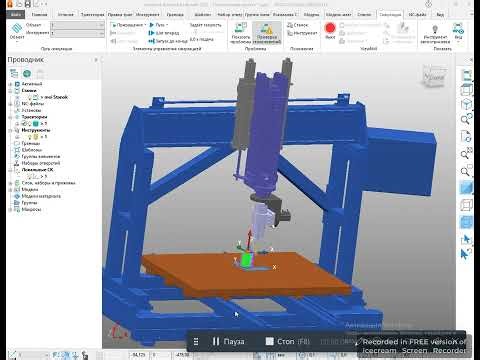480x360 pixels.
Task: Expand the Макросы tree node
Action: (x=10, y=209)
